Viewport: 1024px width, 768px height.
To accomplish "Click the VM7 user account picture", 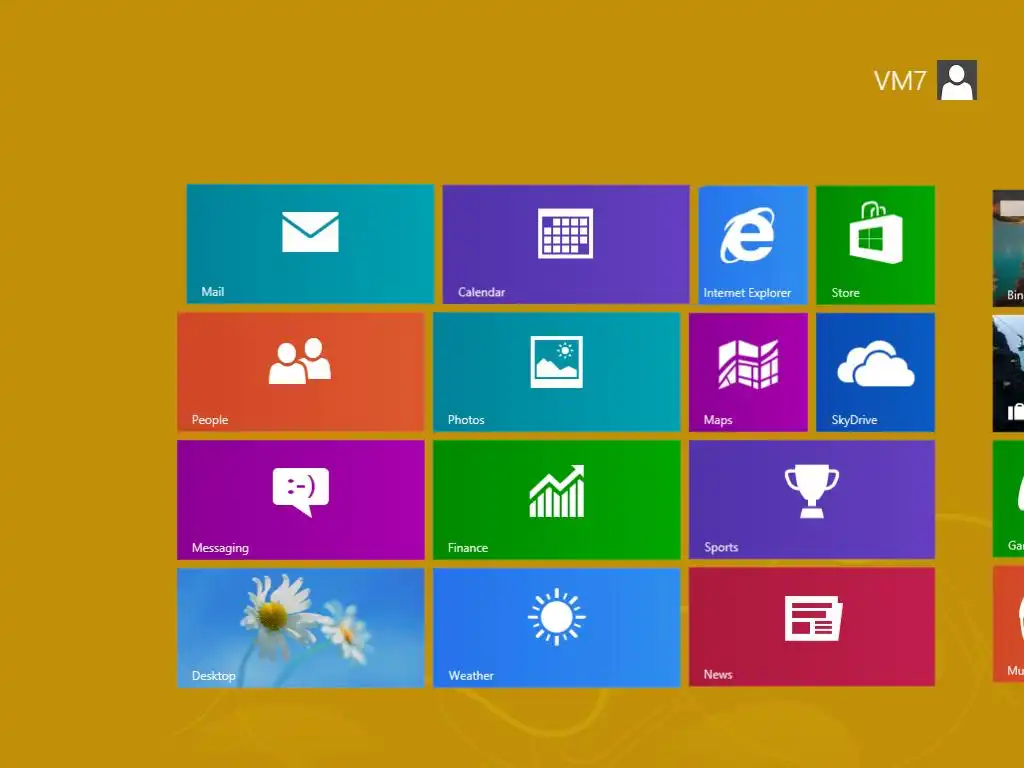I will 957,80.
